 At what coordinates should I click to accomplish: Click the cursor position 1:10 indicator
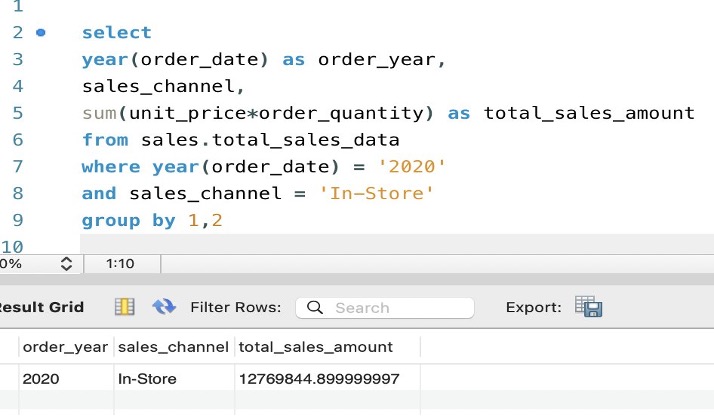120,264
